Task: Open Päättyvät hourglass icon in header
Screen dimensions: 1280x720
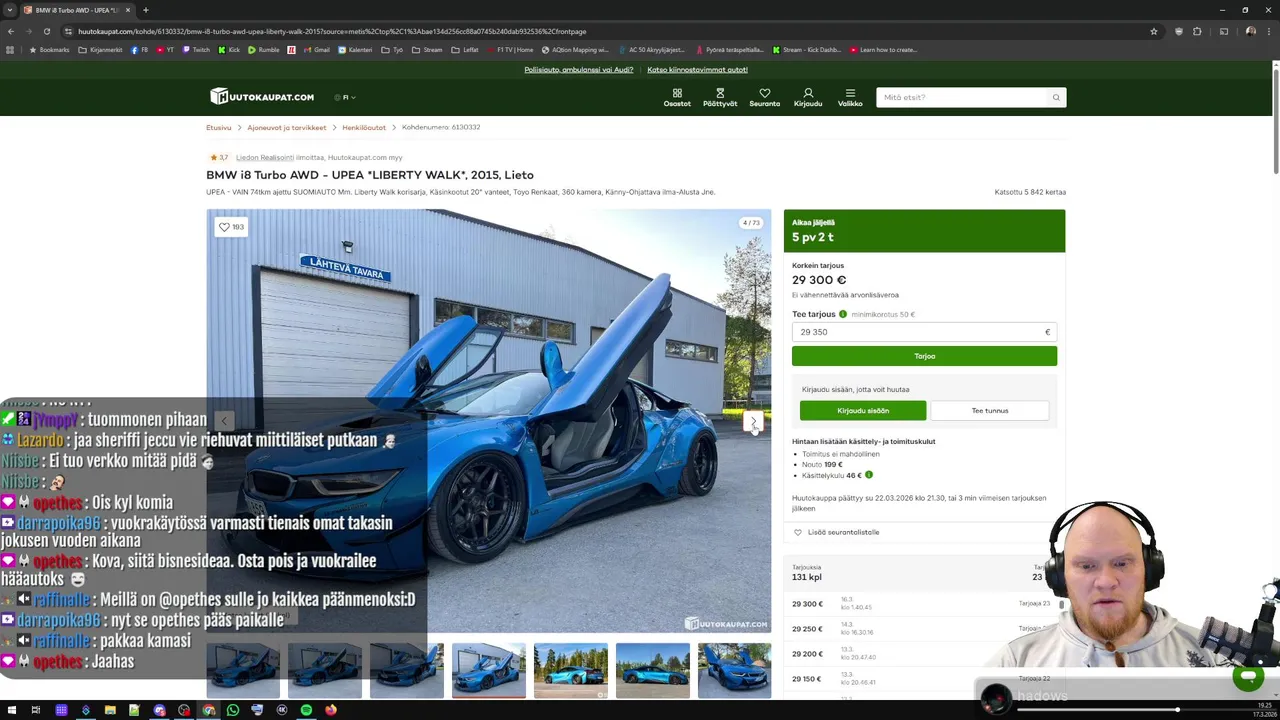Action: coord(719,97)
